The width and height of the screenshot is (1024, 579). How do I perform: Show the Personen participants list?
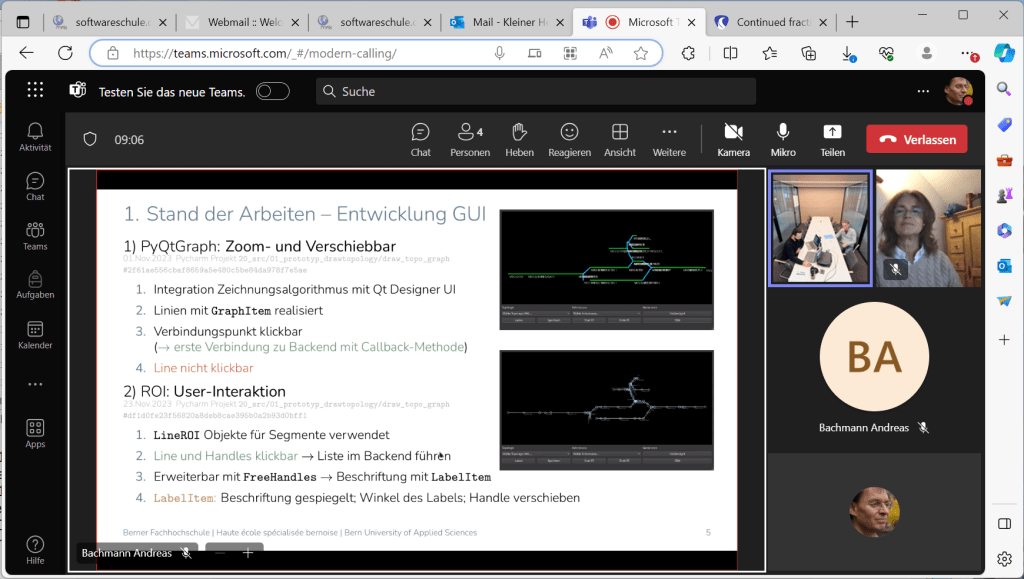(469, 139)
